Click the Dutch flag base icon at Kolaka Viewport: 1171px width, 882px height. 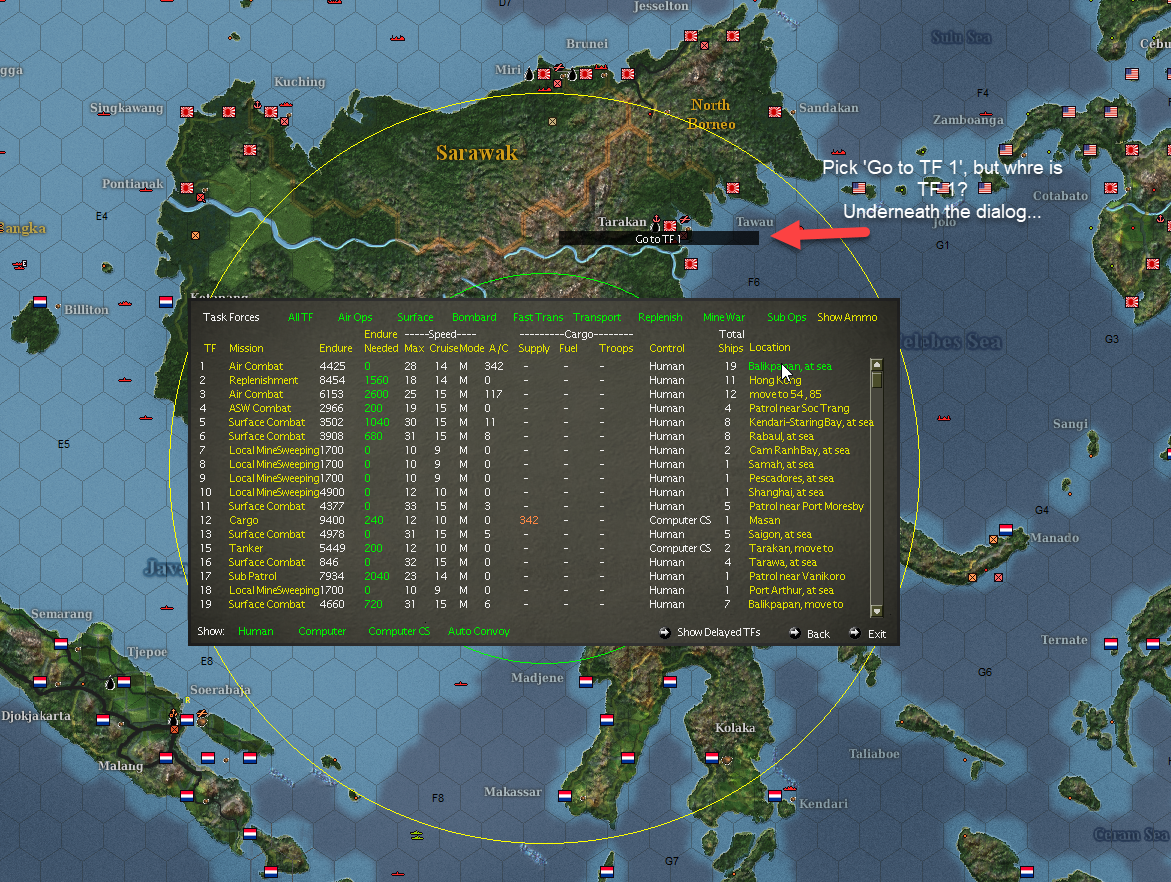(712, 758)
